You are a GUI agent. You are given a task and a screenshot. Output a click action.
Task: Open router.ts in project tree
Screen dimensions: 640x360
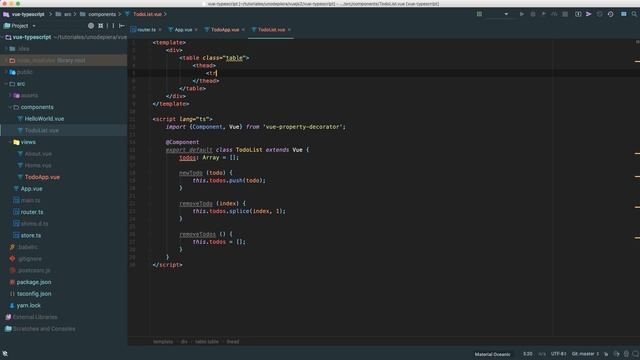coord(32,212)
